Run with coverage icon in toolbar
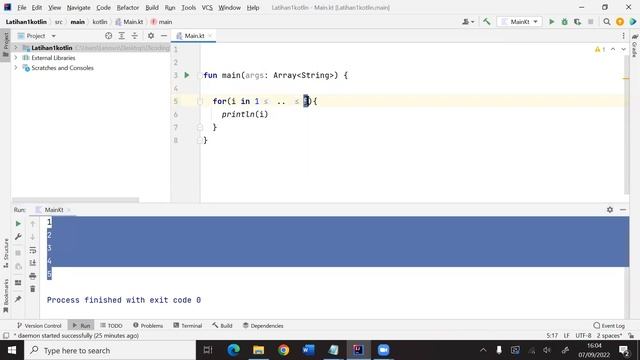 click(578, 22)
